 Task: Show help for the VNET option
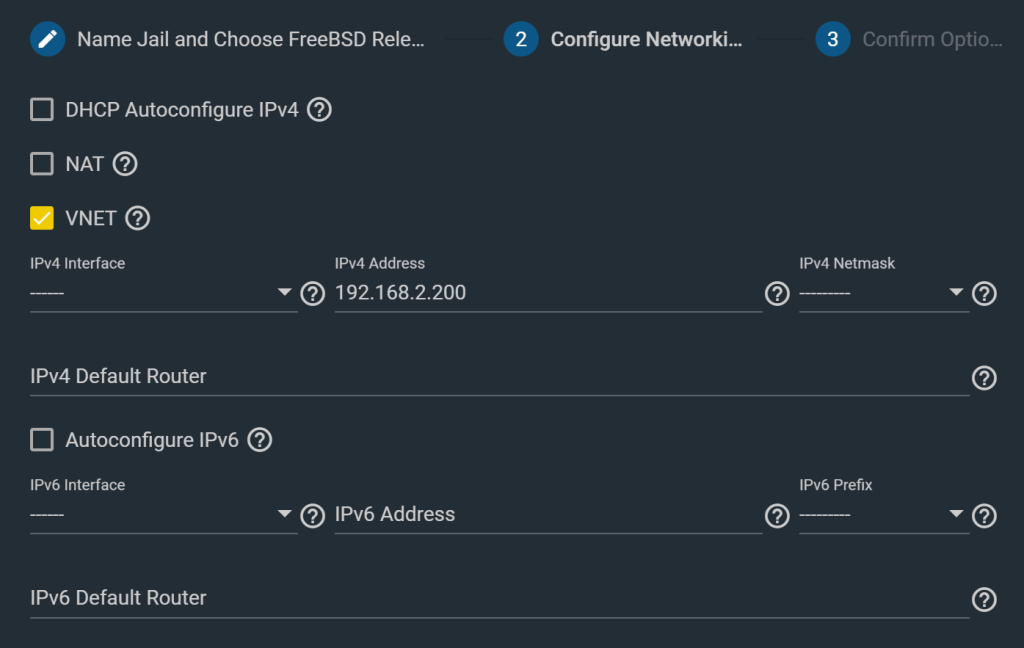[x=138, y=218]
